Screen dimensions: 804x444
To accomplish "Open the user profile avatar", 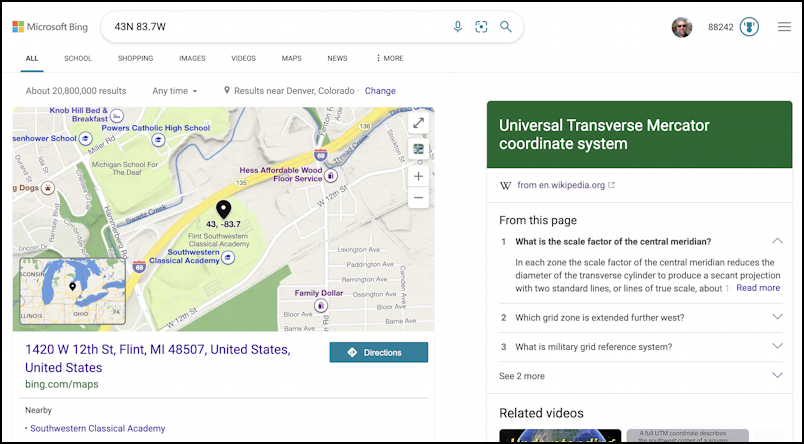I will click(x=682, y=27).
